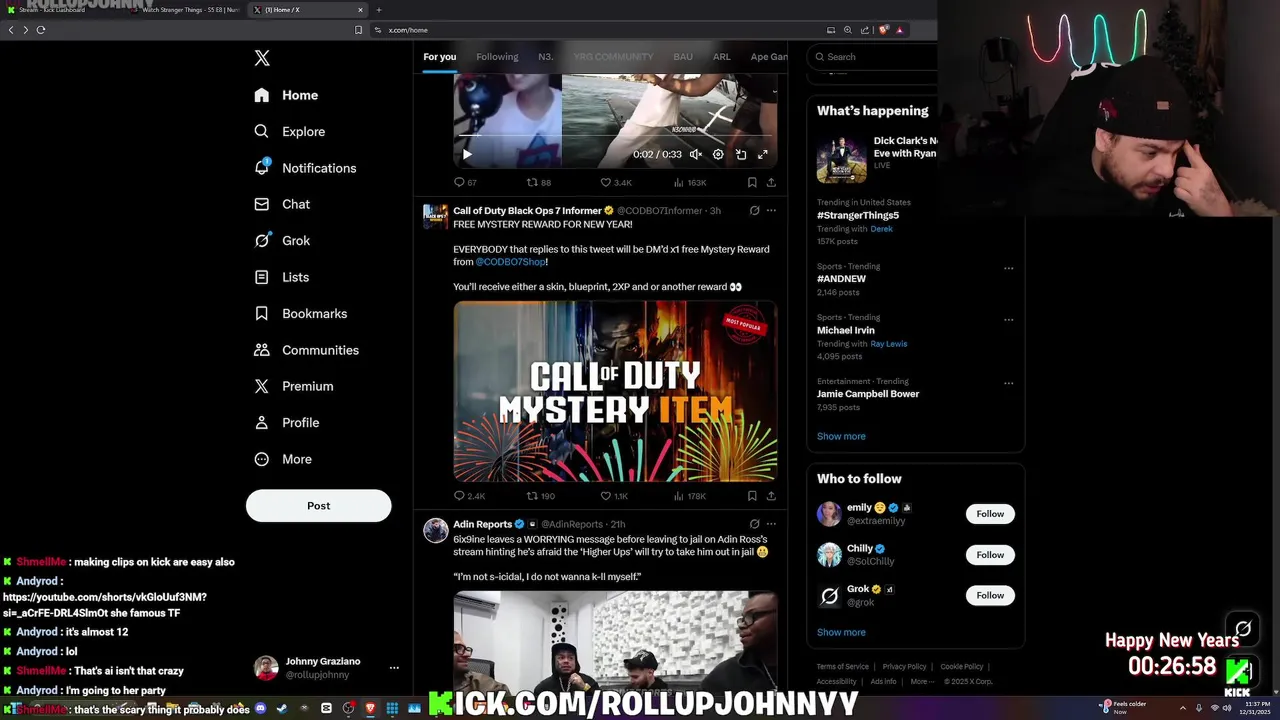Switch to the N3. tab
The height and width of the screenshot is (720, 1280).
[546, 57]
